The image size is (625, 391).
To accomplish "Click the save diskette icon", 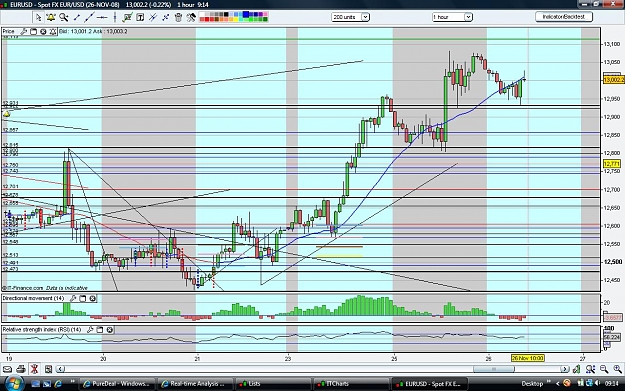I will 49,369.
